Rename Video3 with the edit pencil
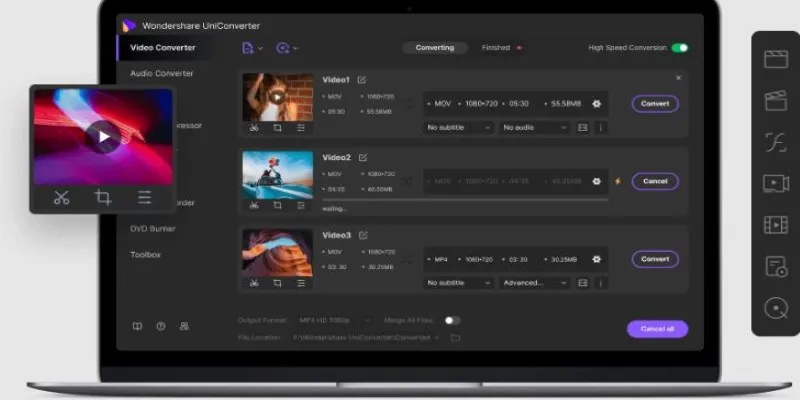 tap(363, 235)
